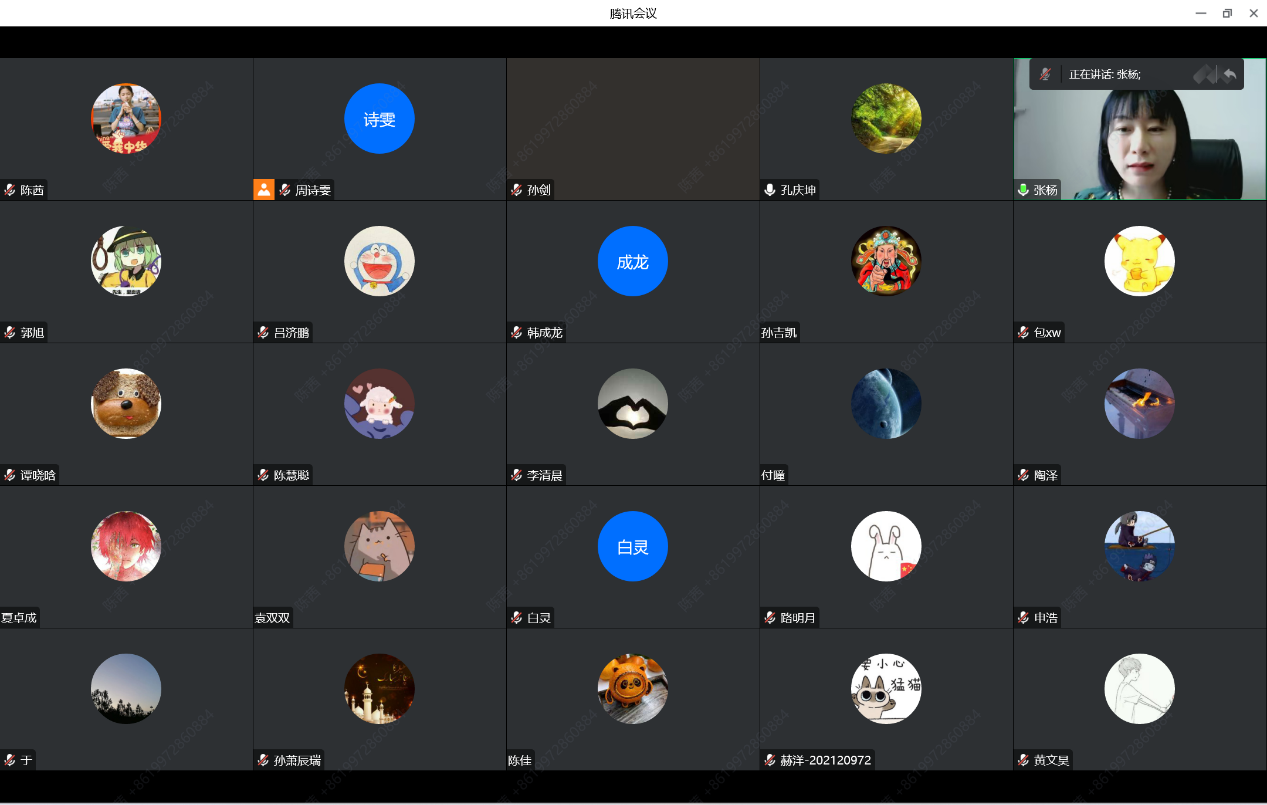Click the muted mic icon beside 路明月
Image resolution: width=1267 pixels, height=805 pixels.
click(x=770, y=618)
